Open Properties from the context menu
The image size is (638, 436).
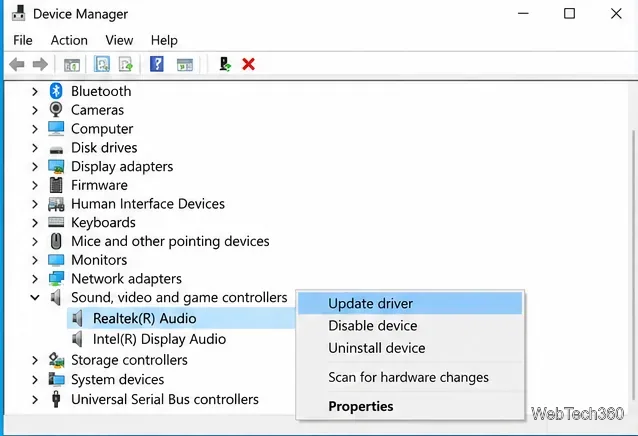(x=410, y=406)
